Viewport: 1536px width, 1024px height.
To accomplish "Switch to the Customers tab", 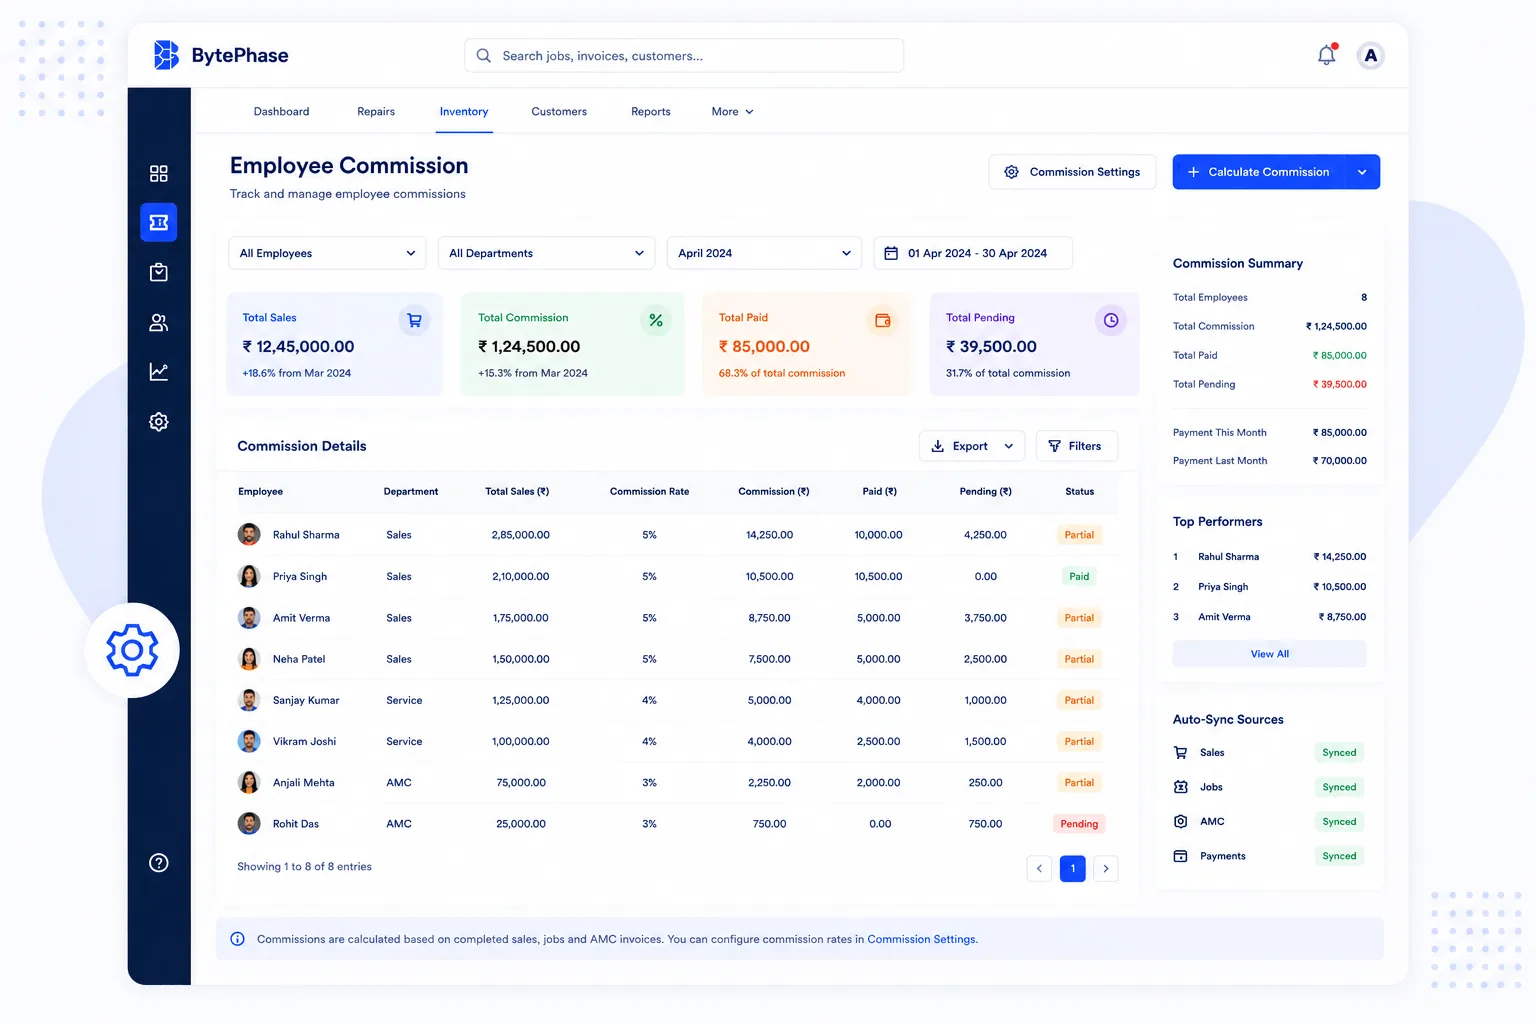I will coord(559,112).
